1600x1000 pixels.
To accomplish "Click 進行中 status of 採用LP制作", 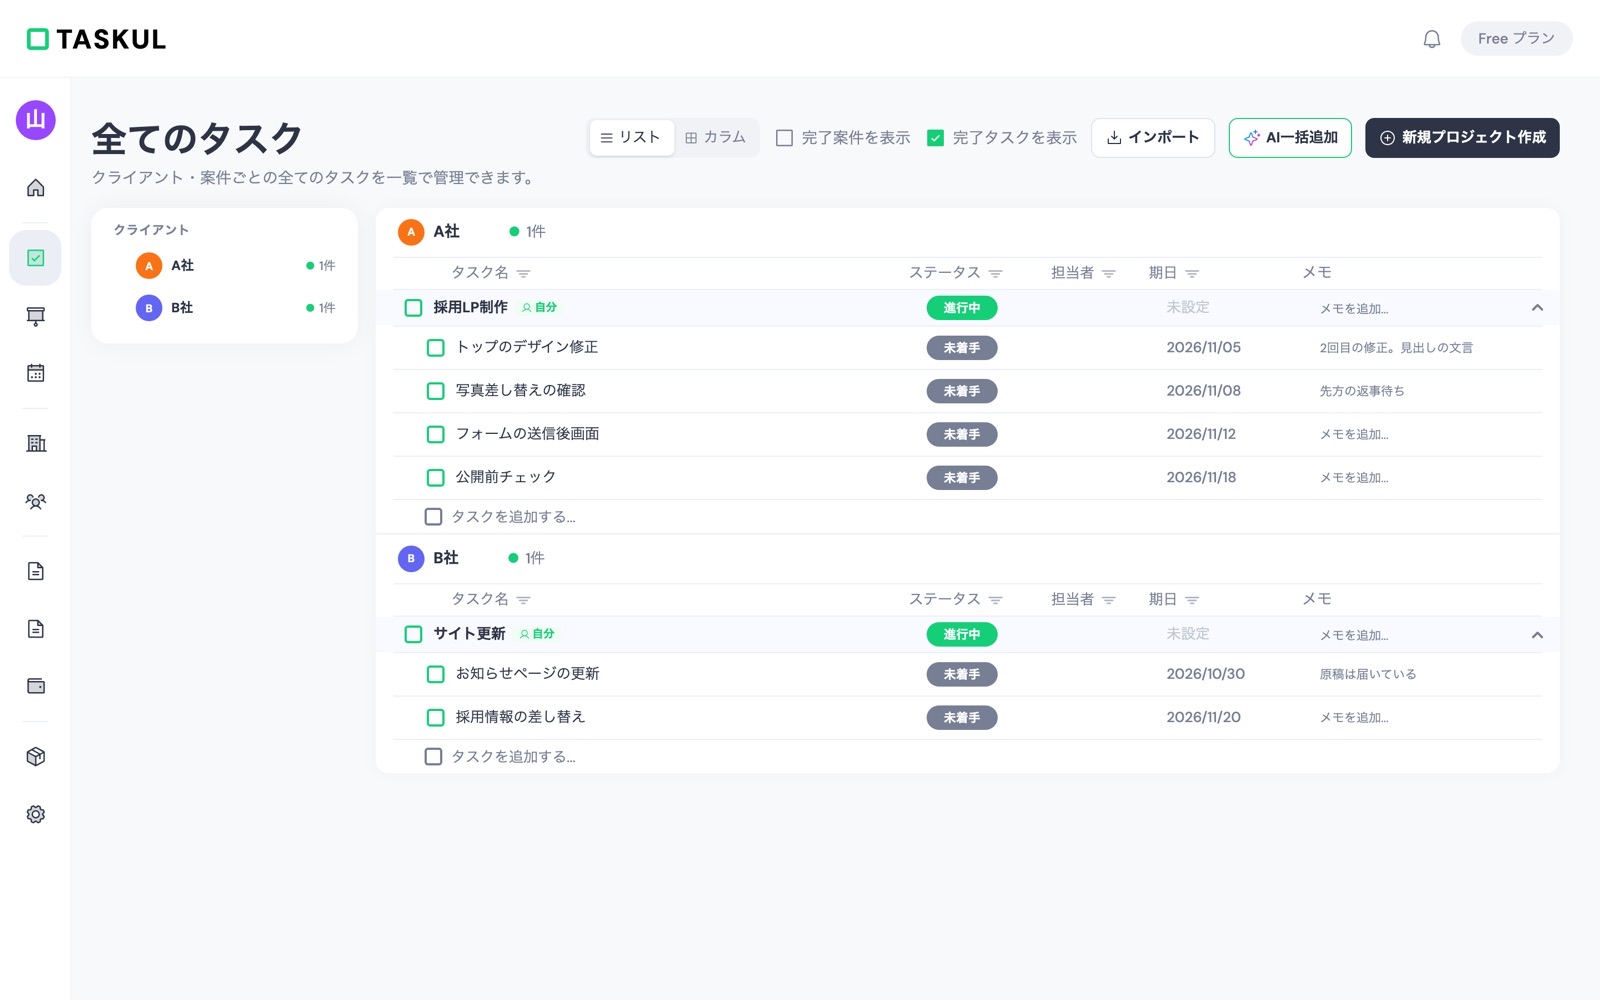I will (962, 308).
